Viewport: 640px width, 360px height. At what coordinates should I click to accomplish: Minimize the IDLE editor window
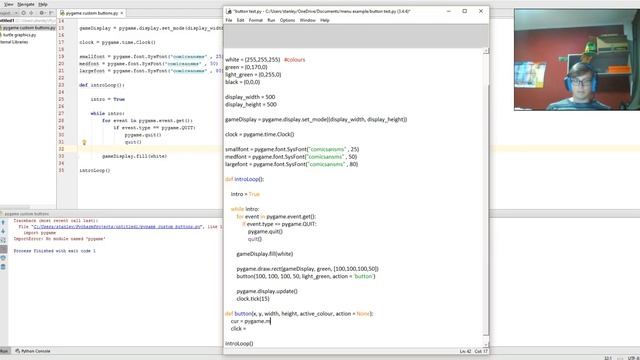(x=449, y=11)
